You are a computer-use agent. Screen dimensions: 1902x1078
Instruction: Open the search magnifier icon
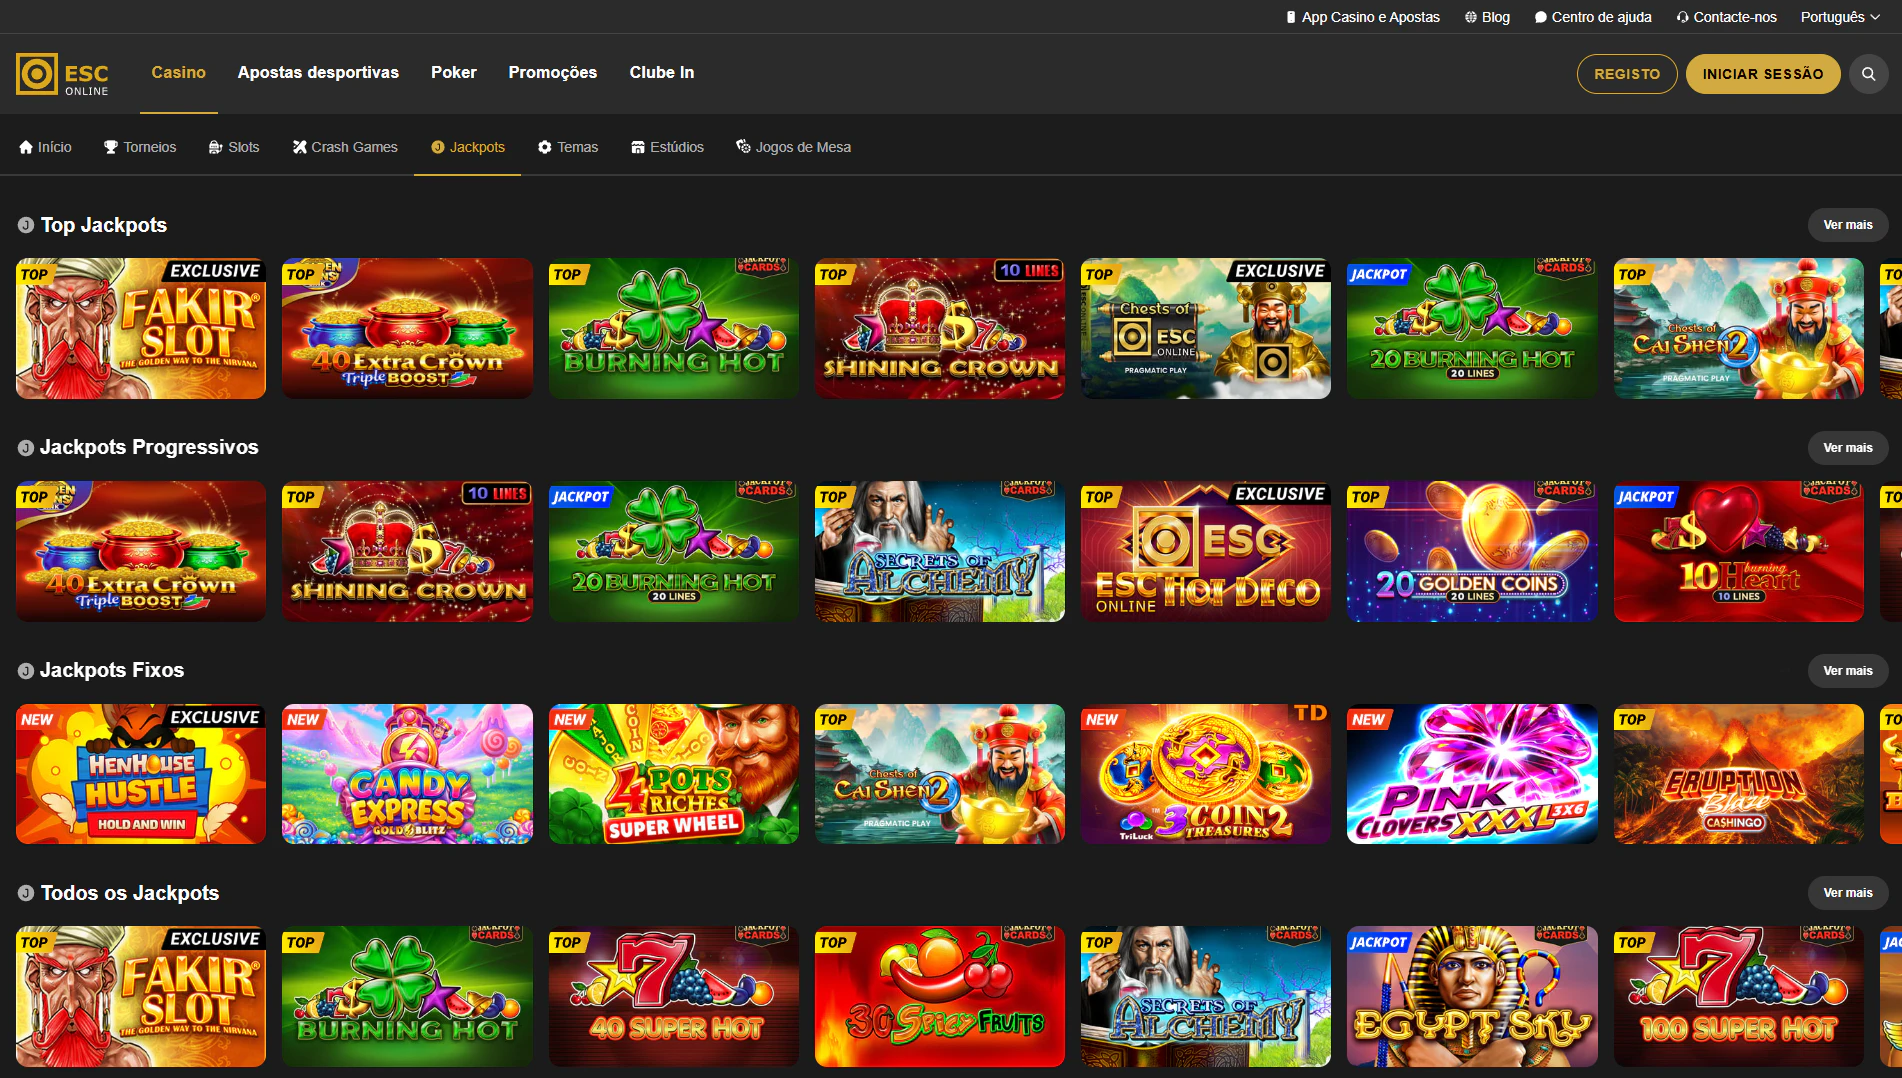pyautogui.click(x=1868, y=74)
